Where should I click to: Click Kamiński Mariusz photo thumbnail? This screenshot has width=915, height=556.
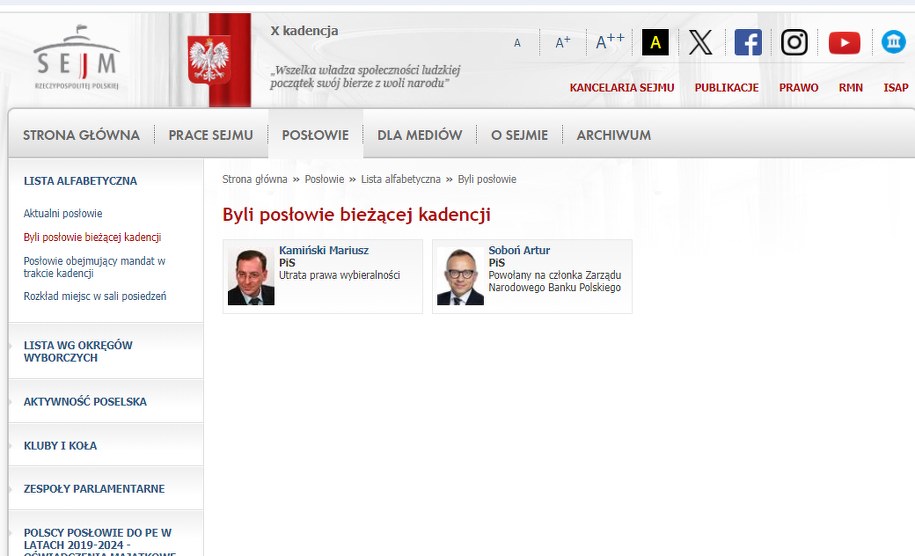coord(251,277)
